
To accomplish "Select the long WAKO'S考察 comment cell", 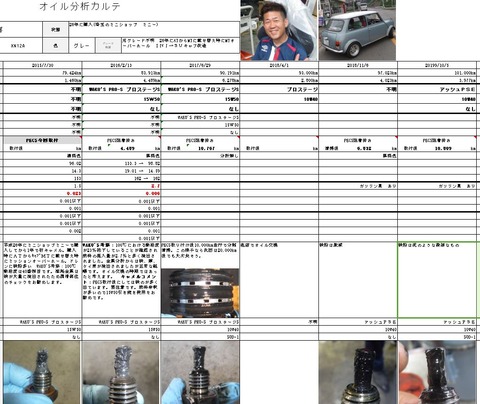I will coord(121,280).
